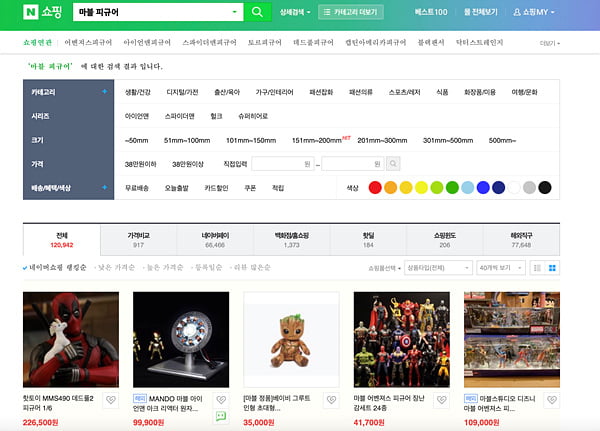Pick the black color swatch
The height and width of the screenshot is (431, 600).
(545, 188)
